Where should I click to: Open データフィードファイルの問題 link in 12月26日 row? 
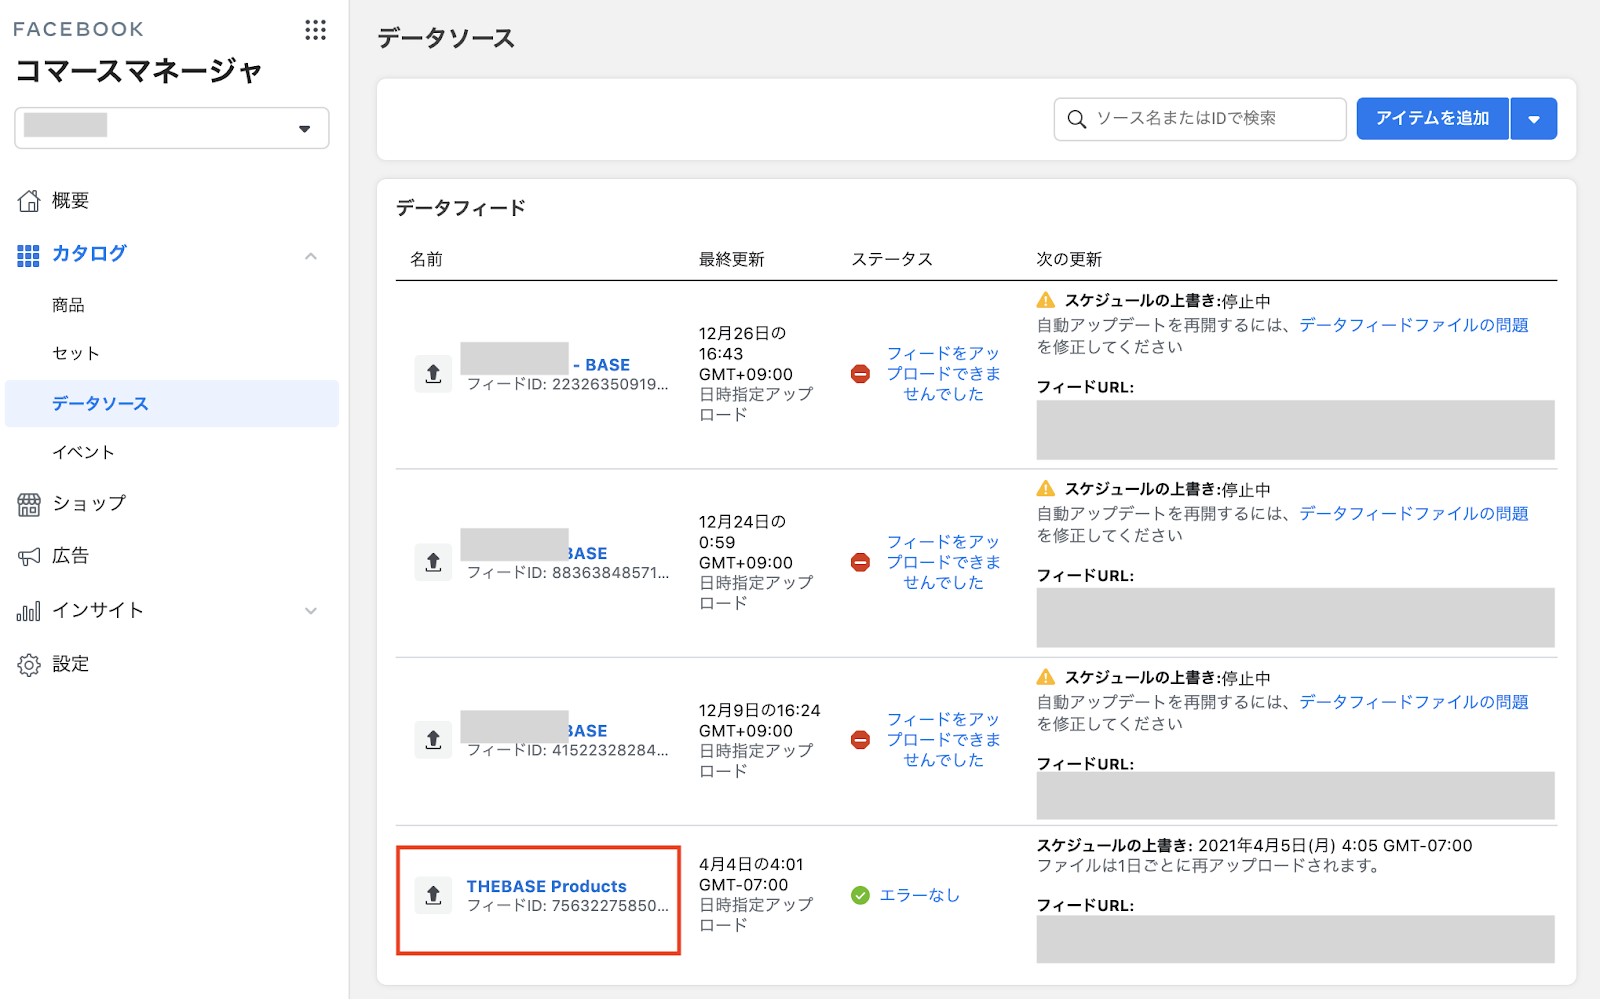[x=1414, y=325]
